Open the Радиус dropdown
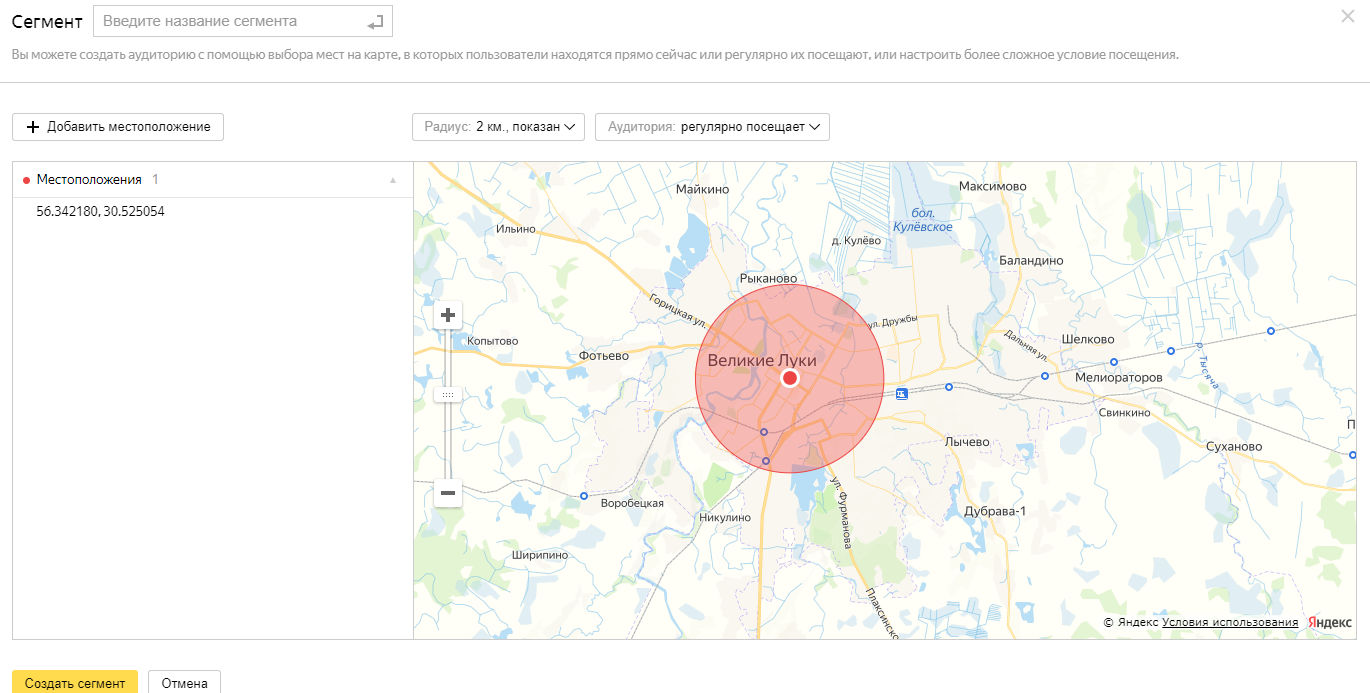This screenshot has height=693, width=1370. (x=498, y=127)
